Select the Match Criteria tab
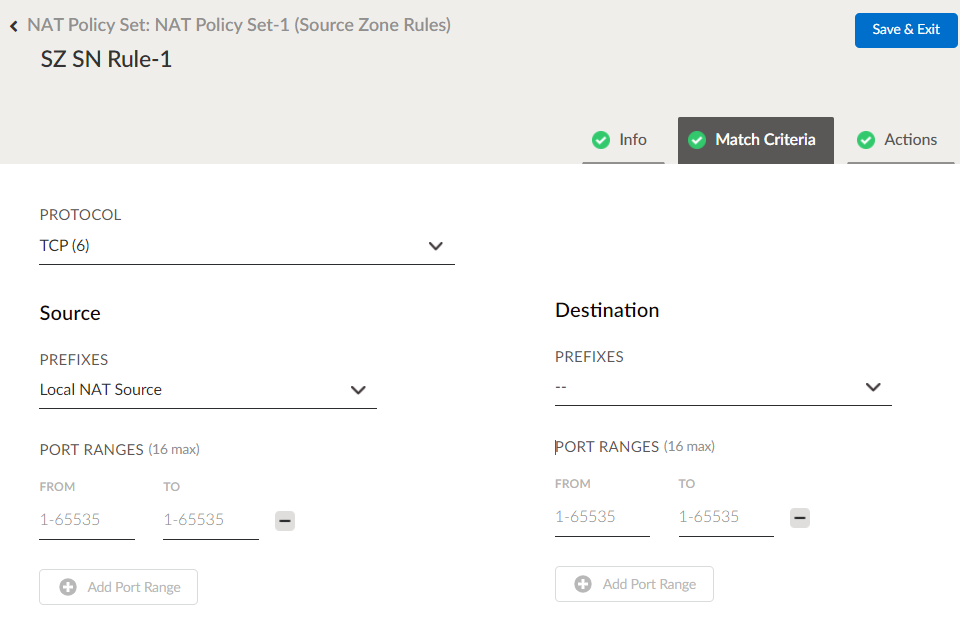 pyautogui.click(x=765, y=140)
